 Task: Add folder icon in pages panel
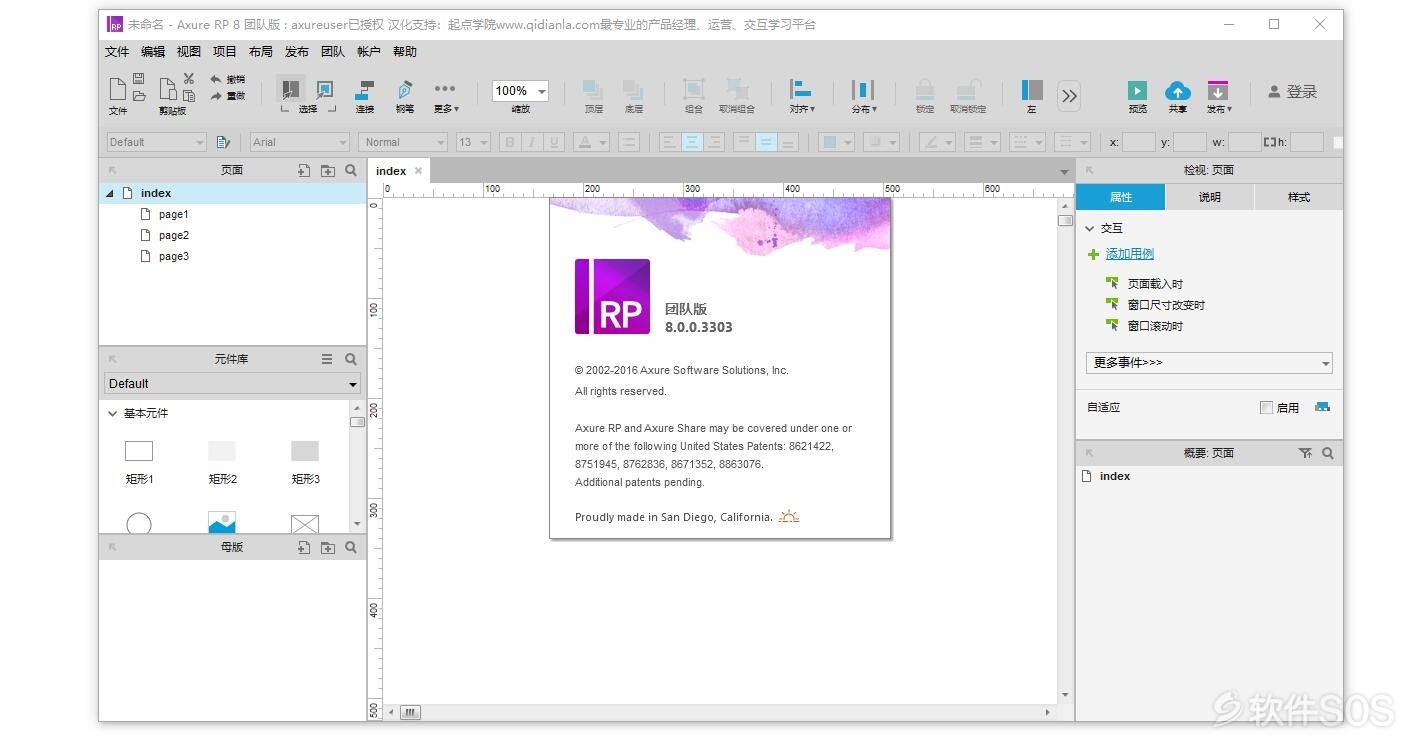coord(327,170)
